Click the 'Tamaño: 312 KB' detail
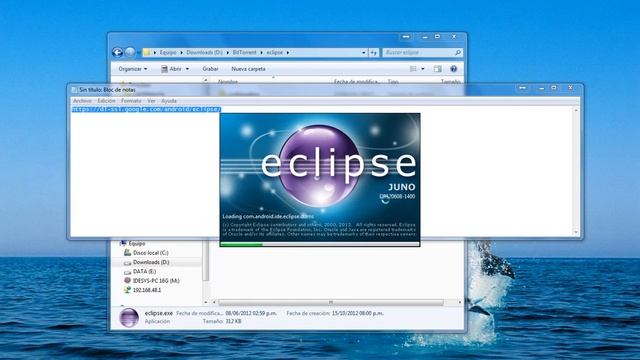640x360 pixels. 222,322
